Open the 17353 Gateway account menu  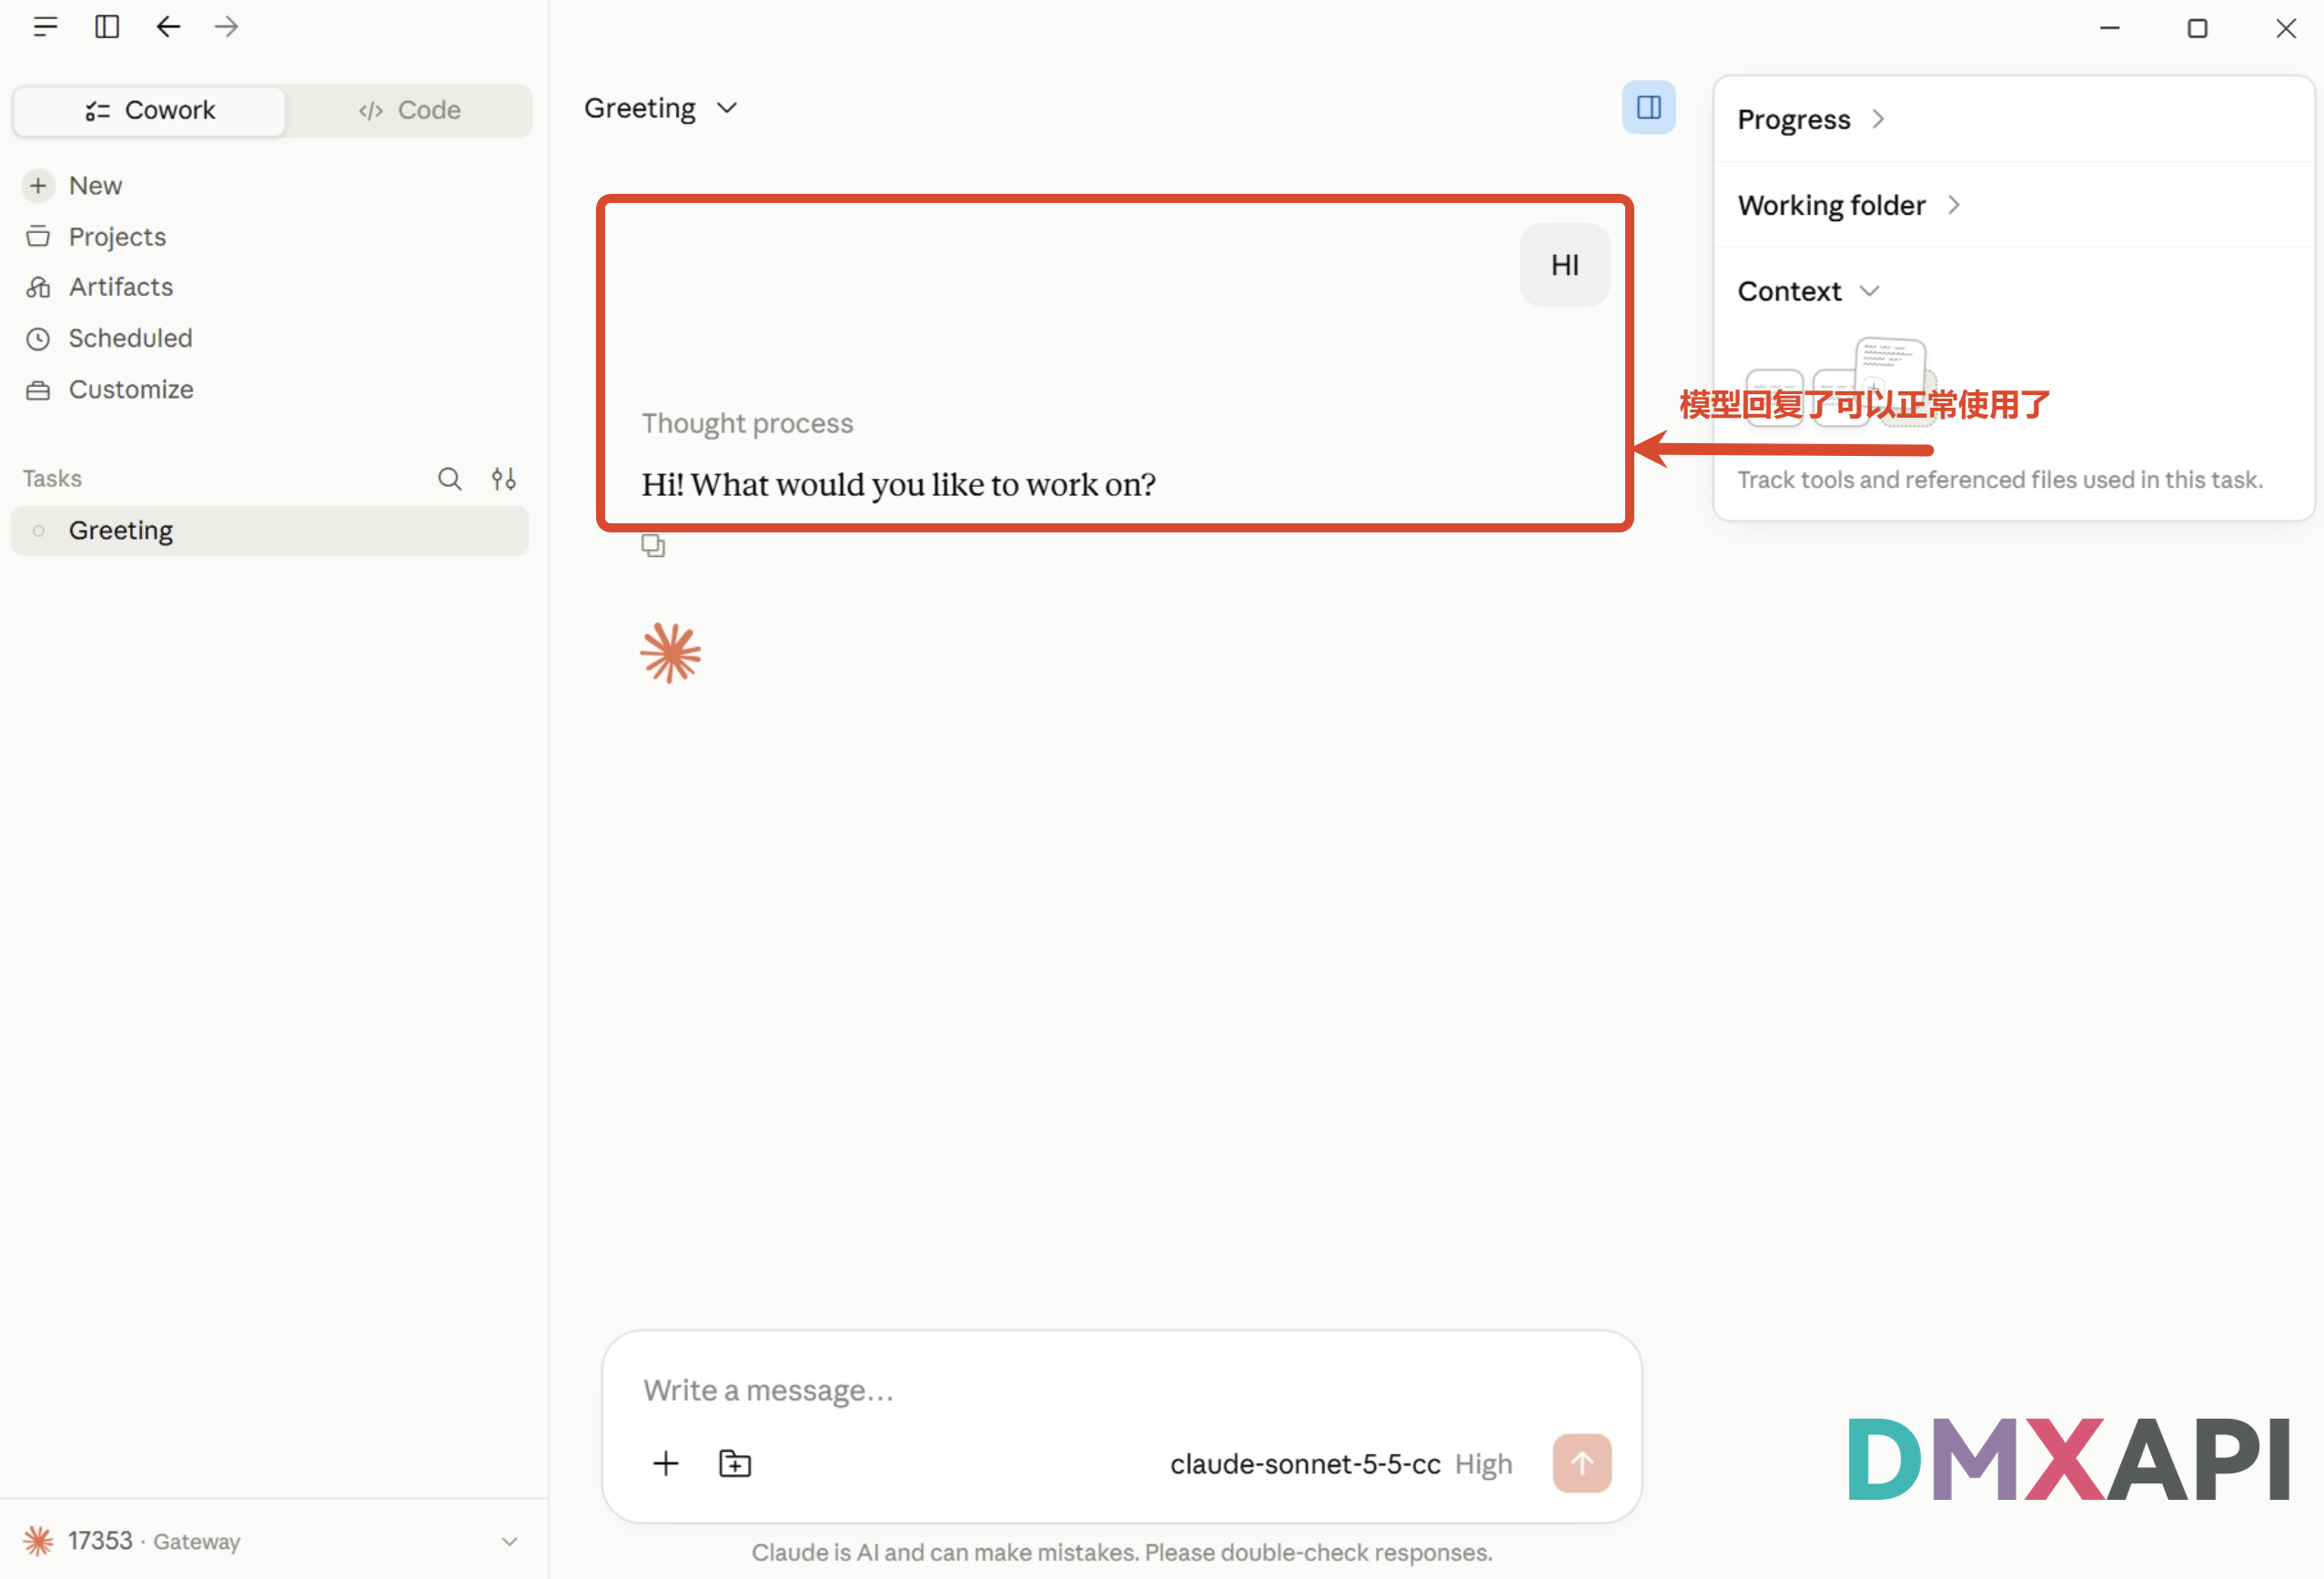pos(270,1541)
